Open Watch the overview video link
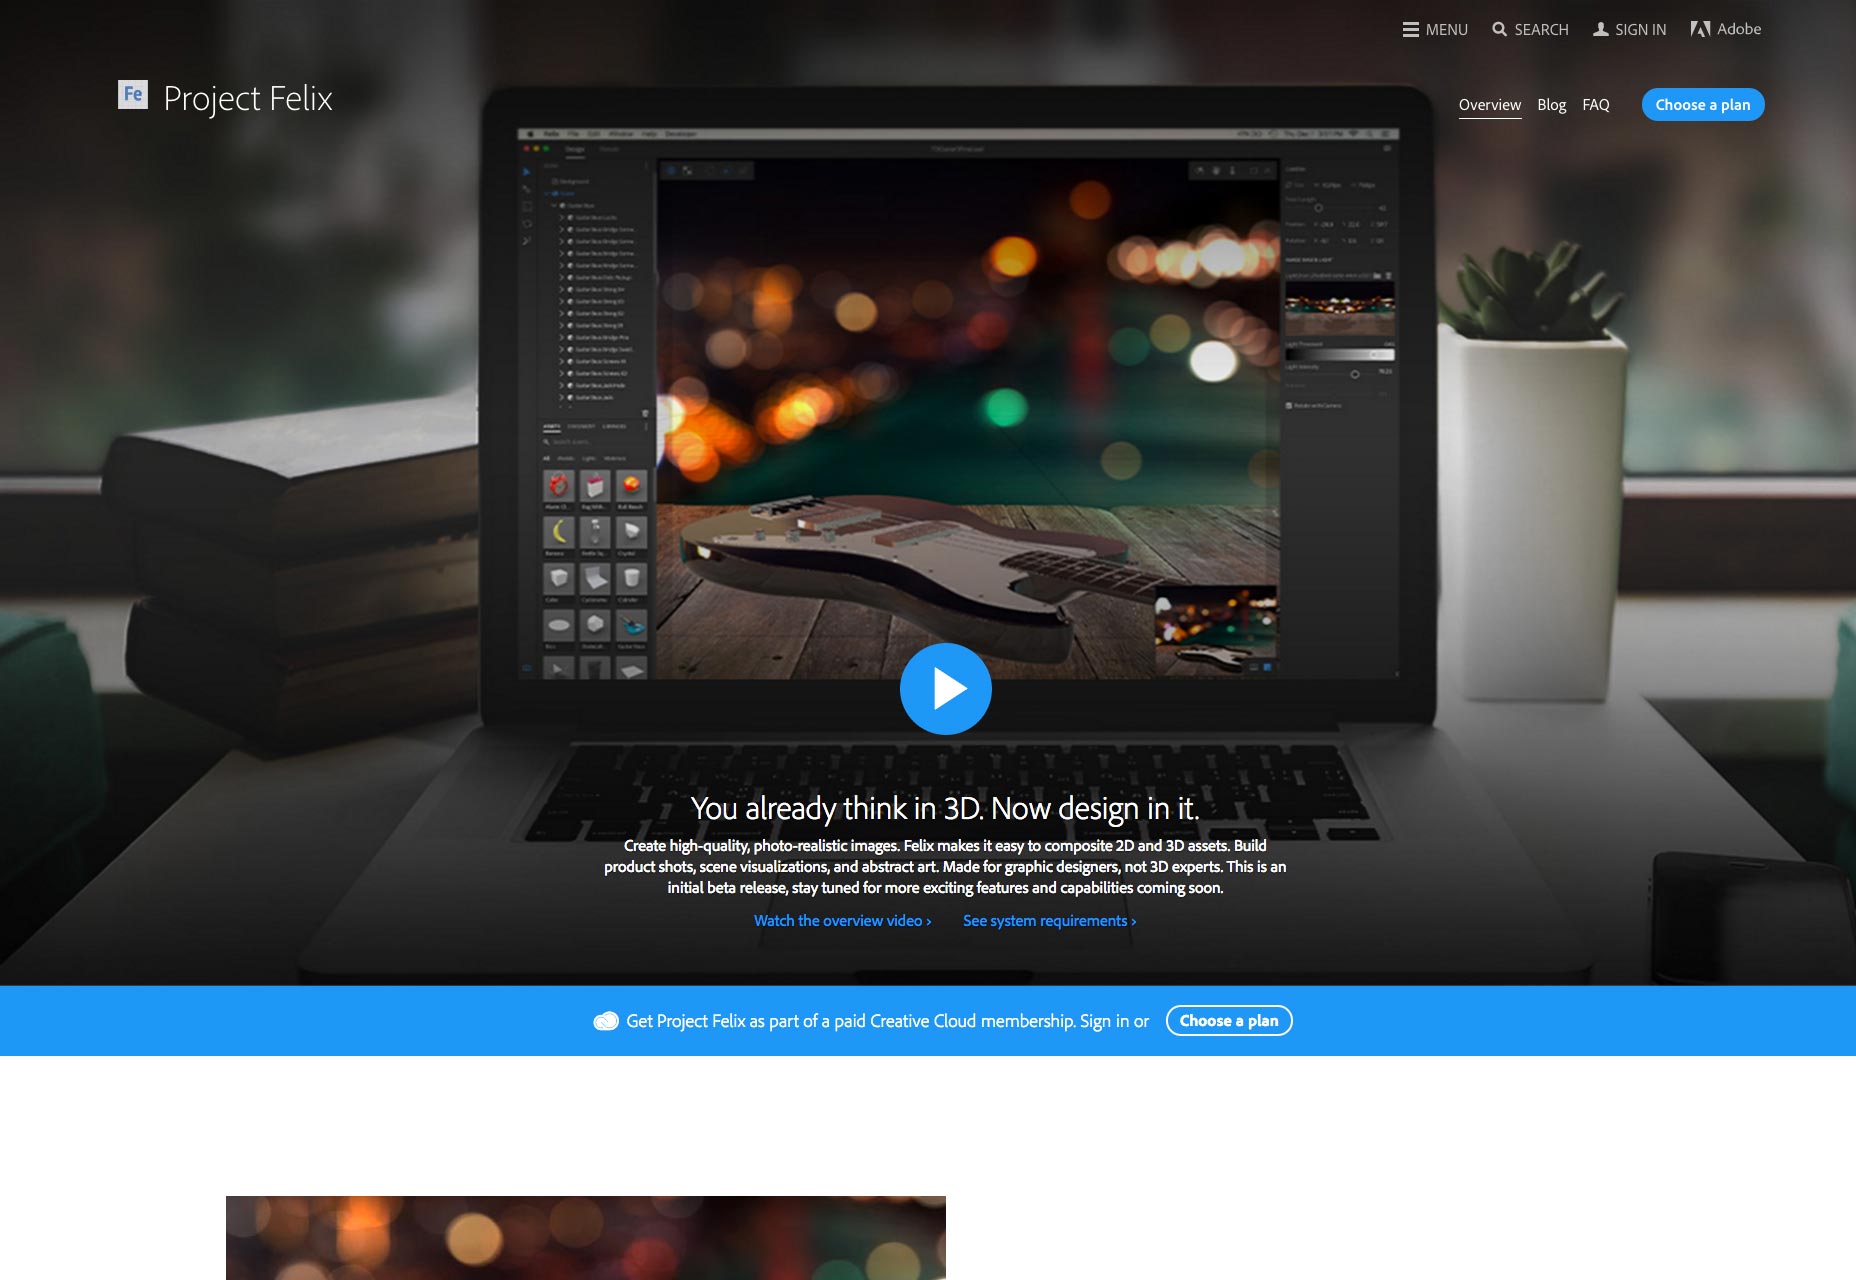Image resolution: width=1856 pixels, height=1280 pixels. 842,921
